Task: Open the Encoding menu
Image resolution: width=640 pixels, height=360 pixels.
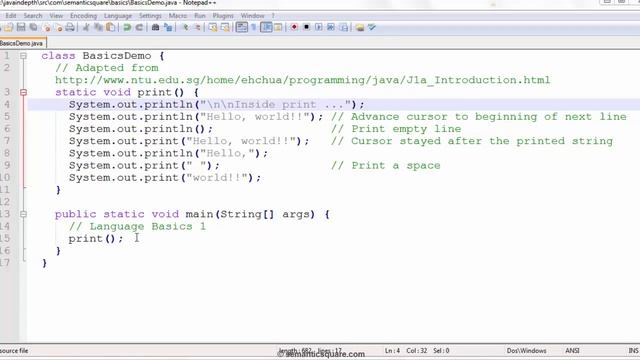Action: [x=83, y=16]
